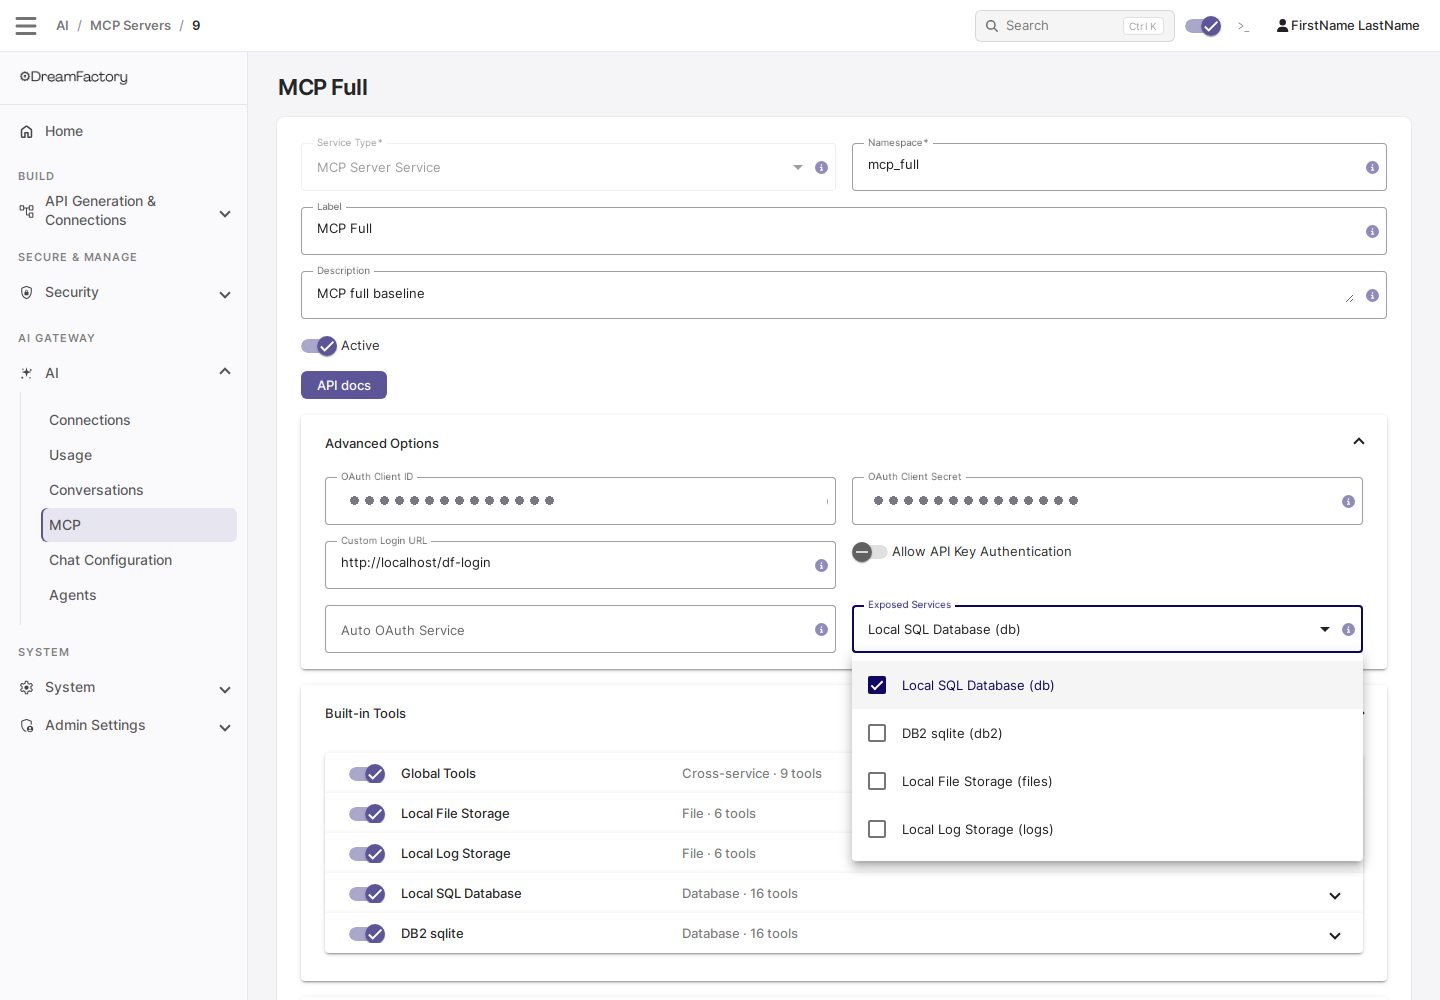Click the MCP Servers breadcrumb link
1440x1000 pixels.
click(130, 26)
